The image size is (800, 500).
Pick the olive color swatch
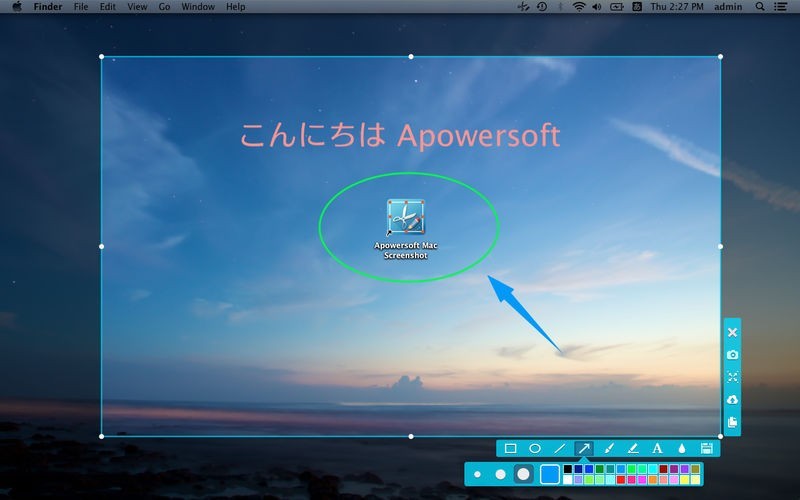695,469
